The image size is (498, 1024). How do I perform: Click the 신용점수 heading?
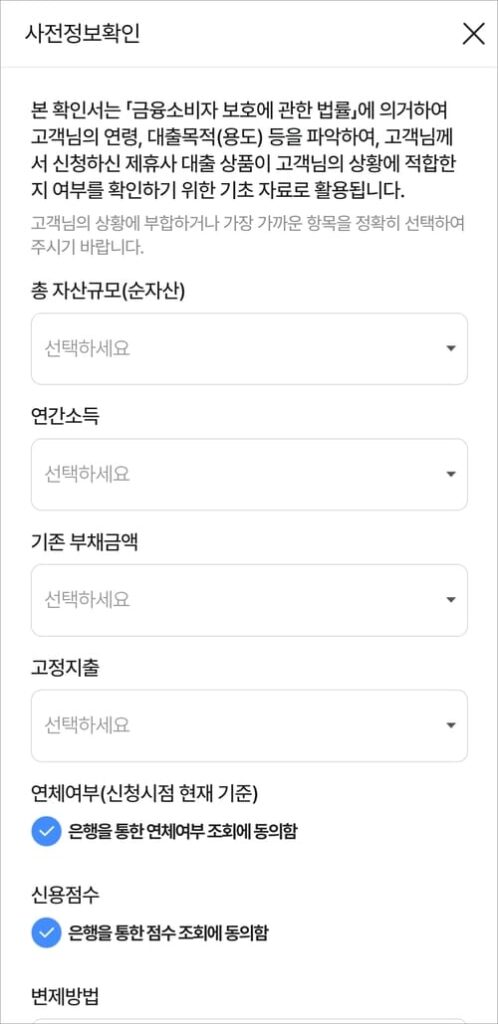[x=65, y=895]
